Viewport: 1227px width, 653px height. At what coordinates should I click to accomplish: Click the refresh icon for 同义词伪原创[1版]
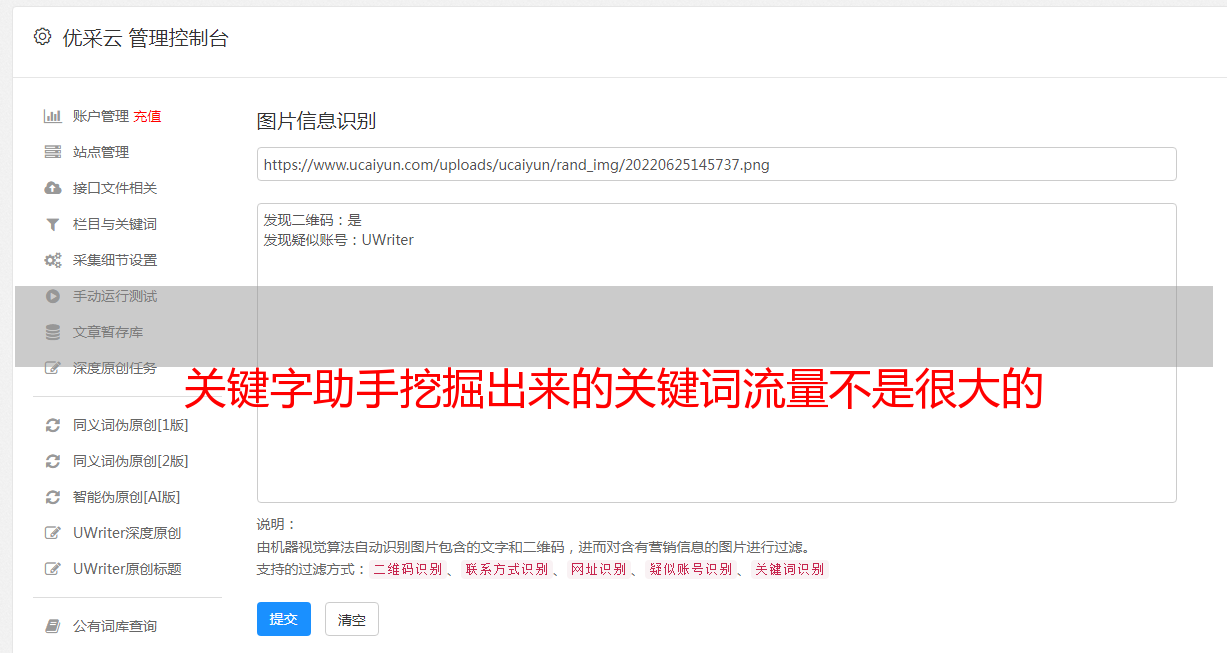click(53, 425)
